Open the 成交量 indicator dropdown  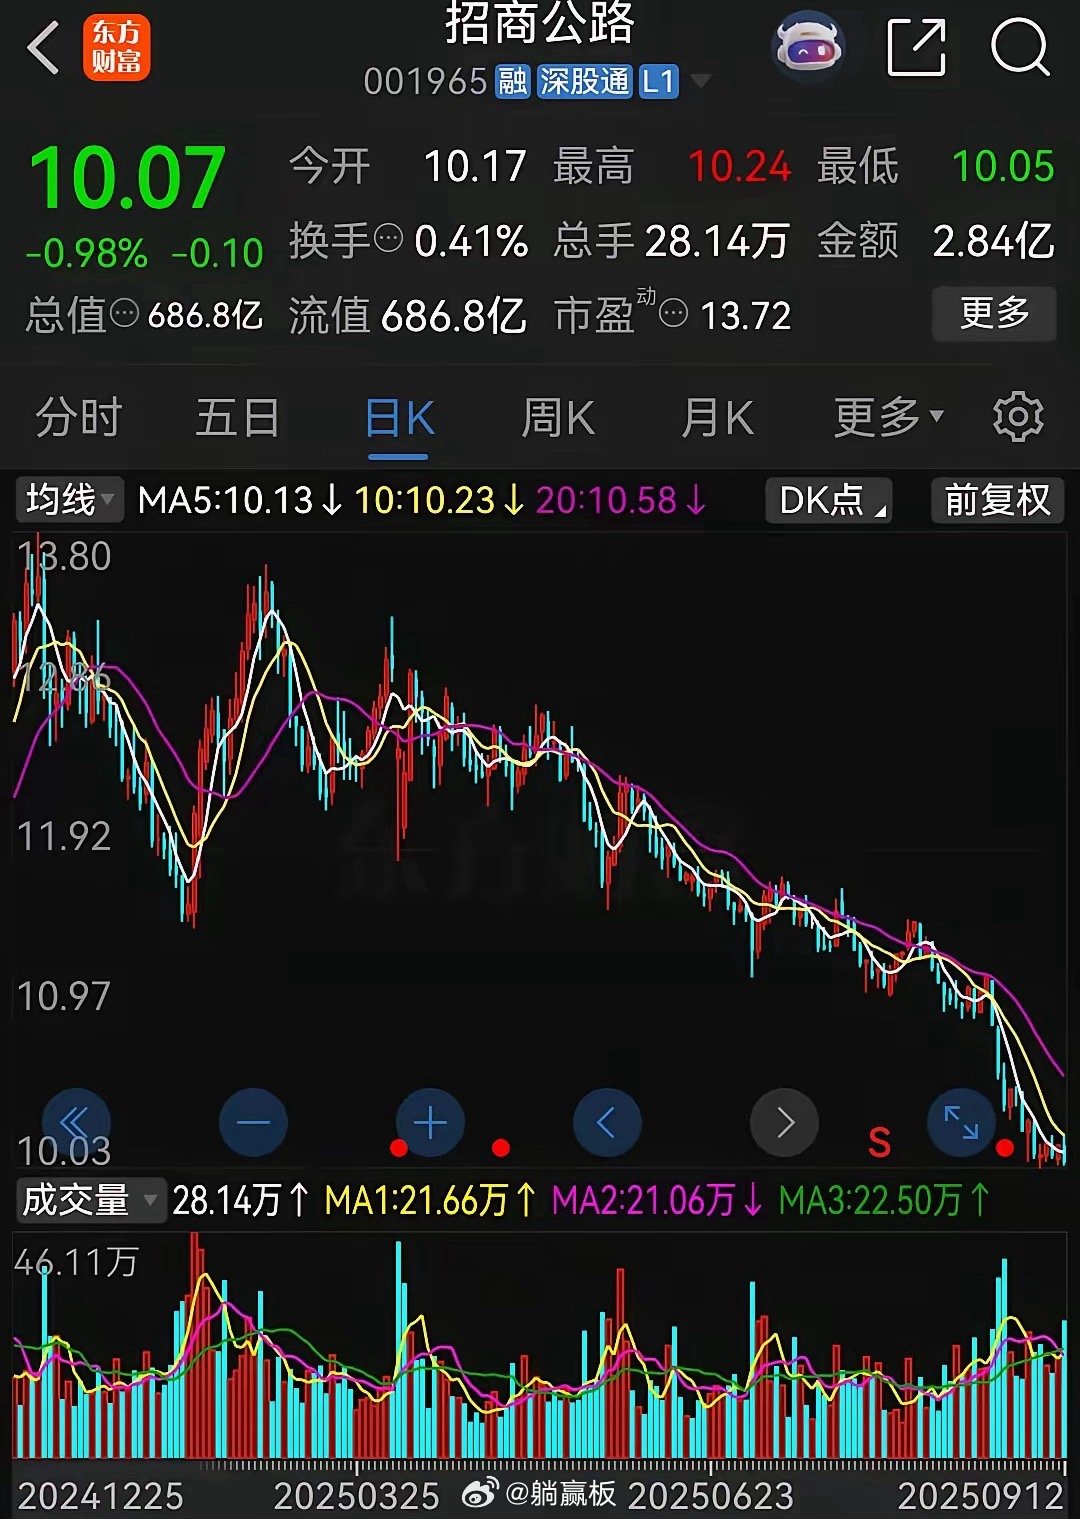(89, 1199)
